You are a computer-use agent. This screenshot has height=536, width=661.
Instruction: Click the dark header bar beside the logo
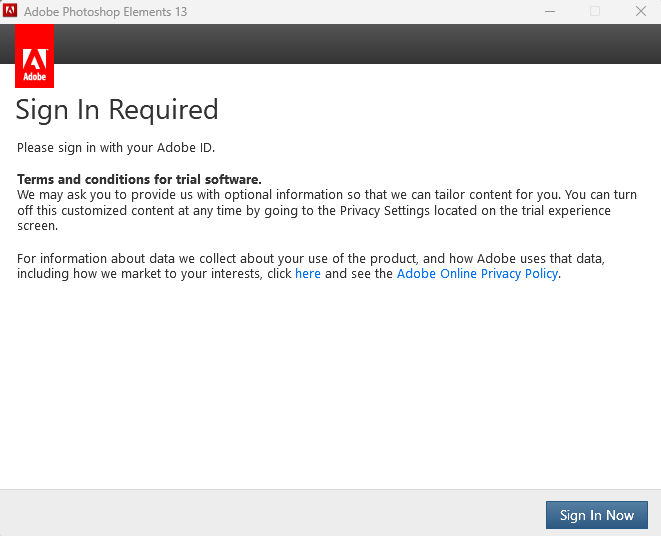point(350,44)
